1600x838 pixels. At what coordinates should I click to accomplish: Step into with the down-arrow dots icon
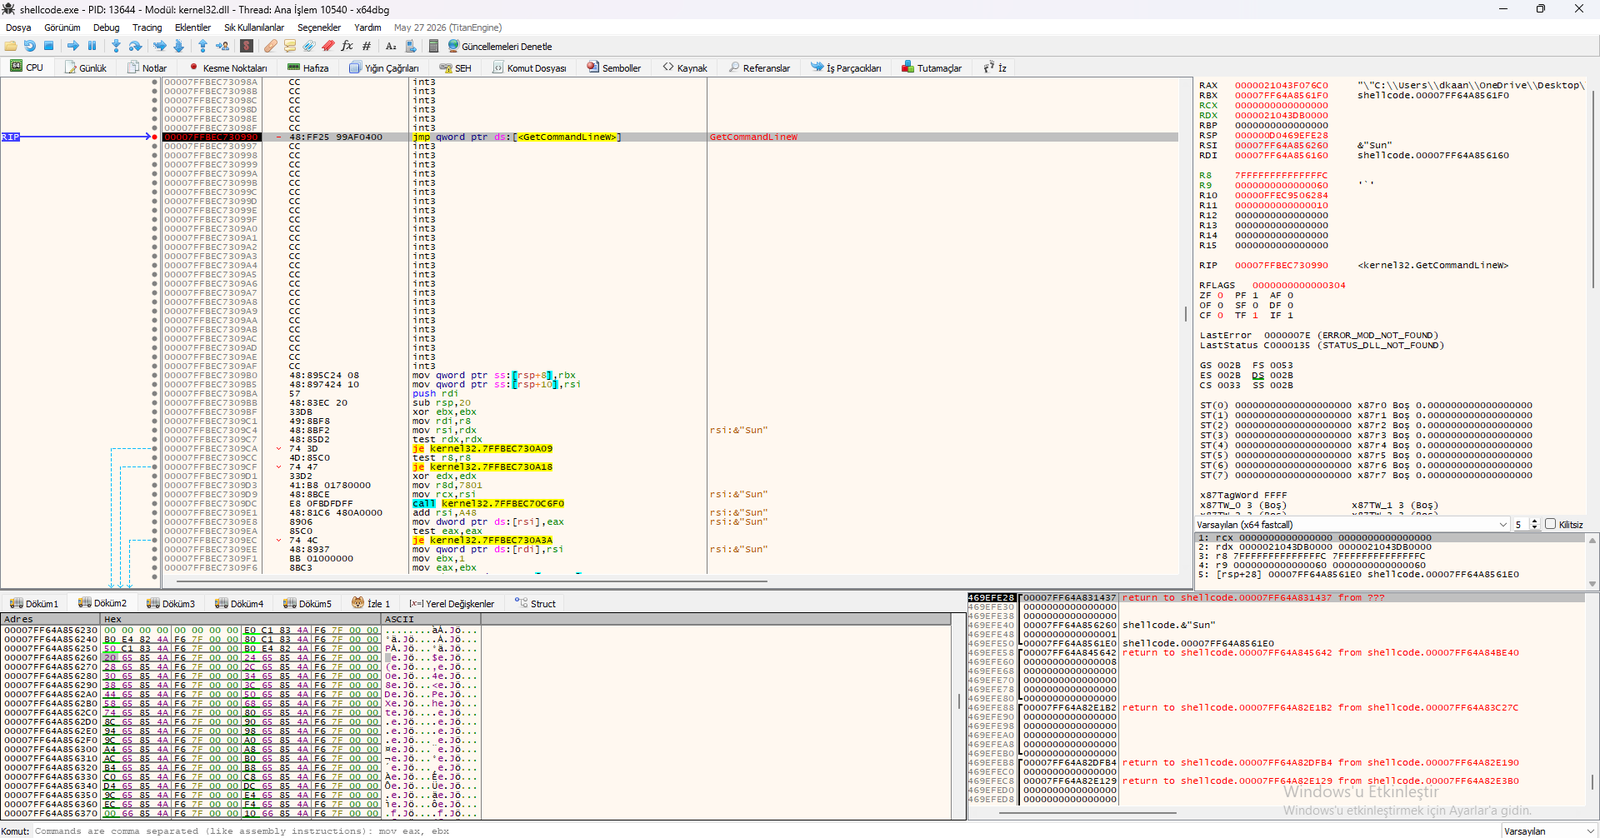116,46
